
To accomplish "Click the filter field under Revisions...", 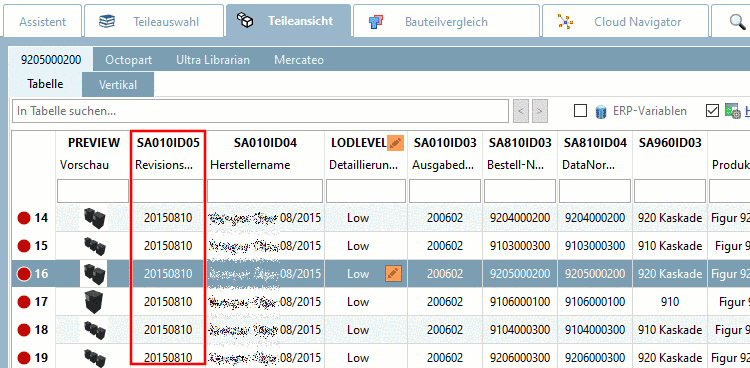I will point(168,191).
